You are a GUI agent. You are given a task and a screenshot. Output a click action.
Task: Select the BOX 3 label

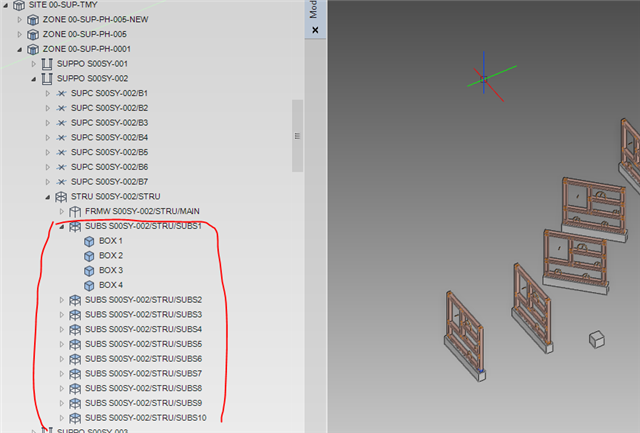pyautogui.click(x=111, y=270)
